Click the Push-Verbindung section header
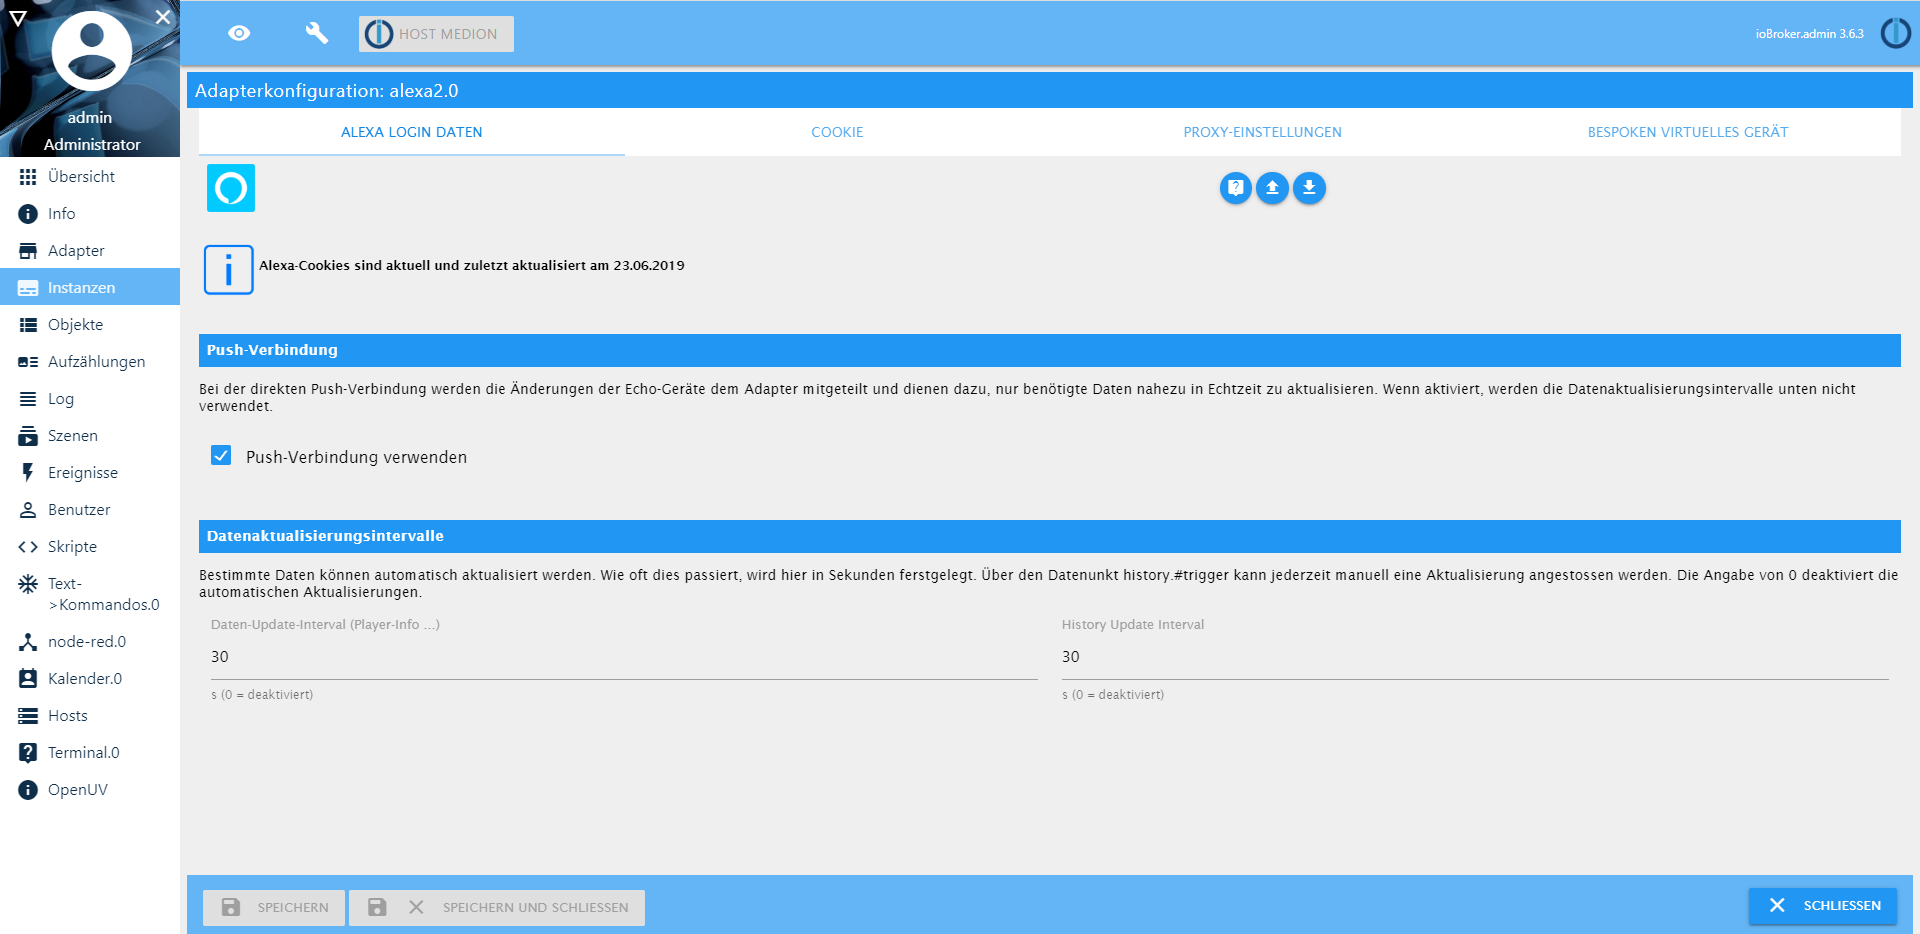This screenshot has width=1920, height=934. point(1050,350)
